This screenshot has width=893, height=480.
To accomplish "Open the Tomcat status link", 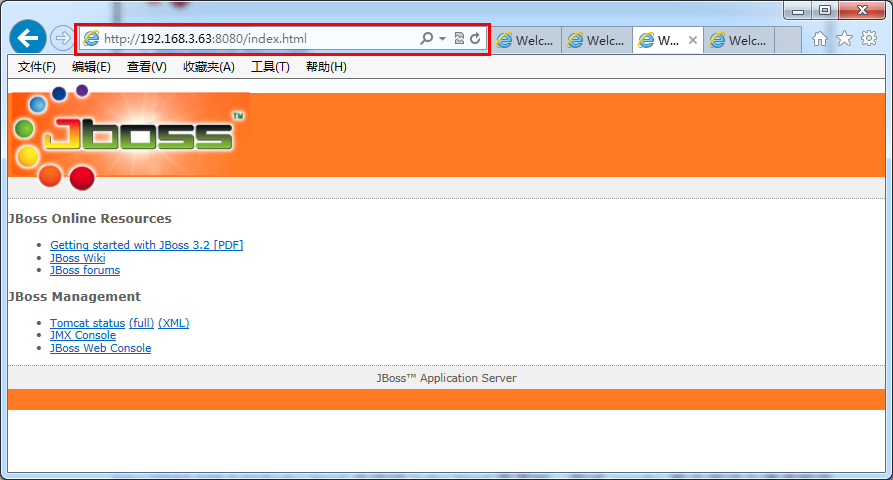I will (87, 323).
